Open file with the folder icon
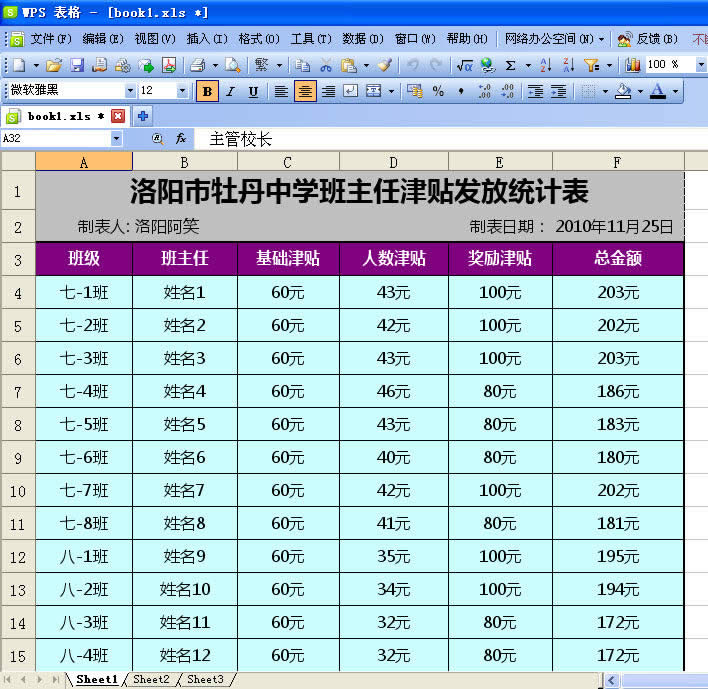This screenshot has height=689, width=708. pyautogui.click(x=54, y=65)
